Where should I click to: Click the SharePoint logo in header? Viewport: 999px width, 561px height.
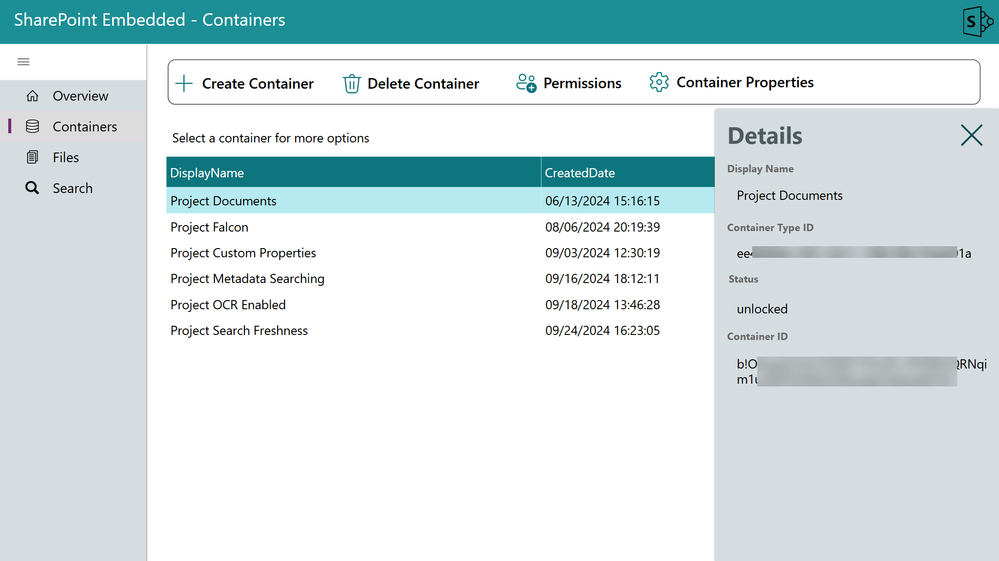[977, 22]
